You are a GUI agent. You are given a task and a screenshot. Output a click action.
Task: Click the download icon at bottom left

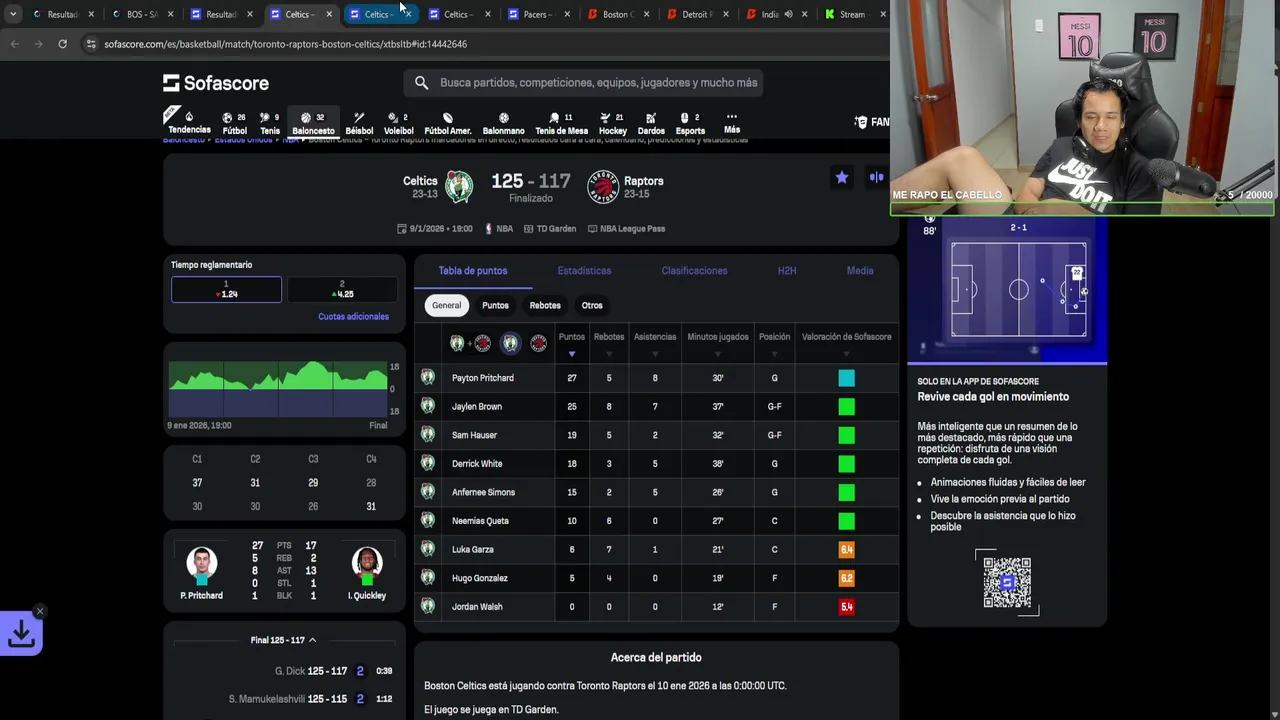point(21,633)
